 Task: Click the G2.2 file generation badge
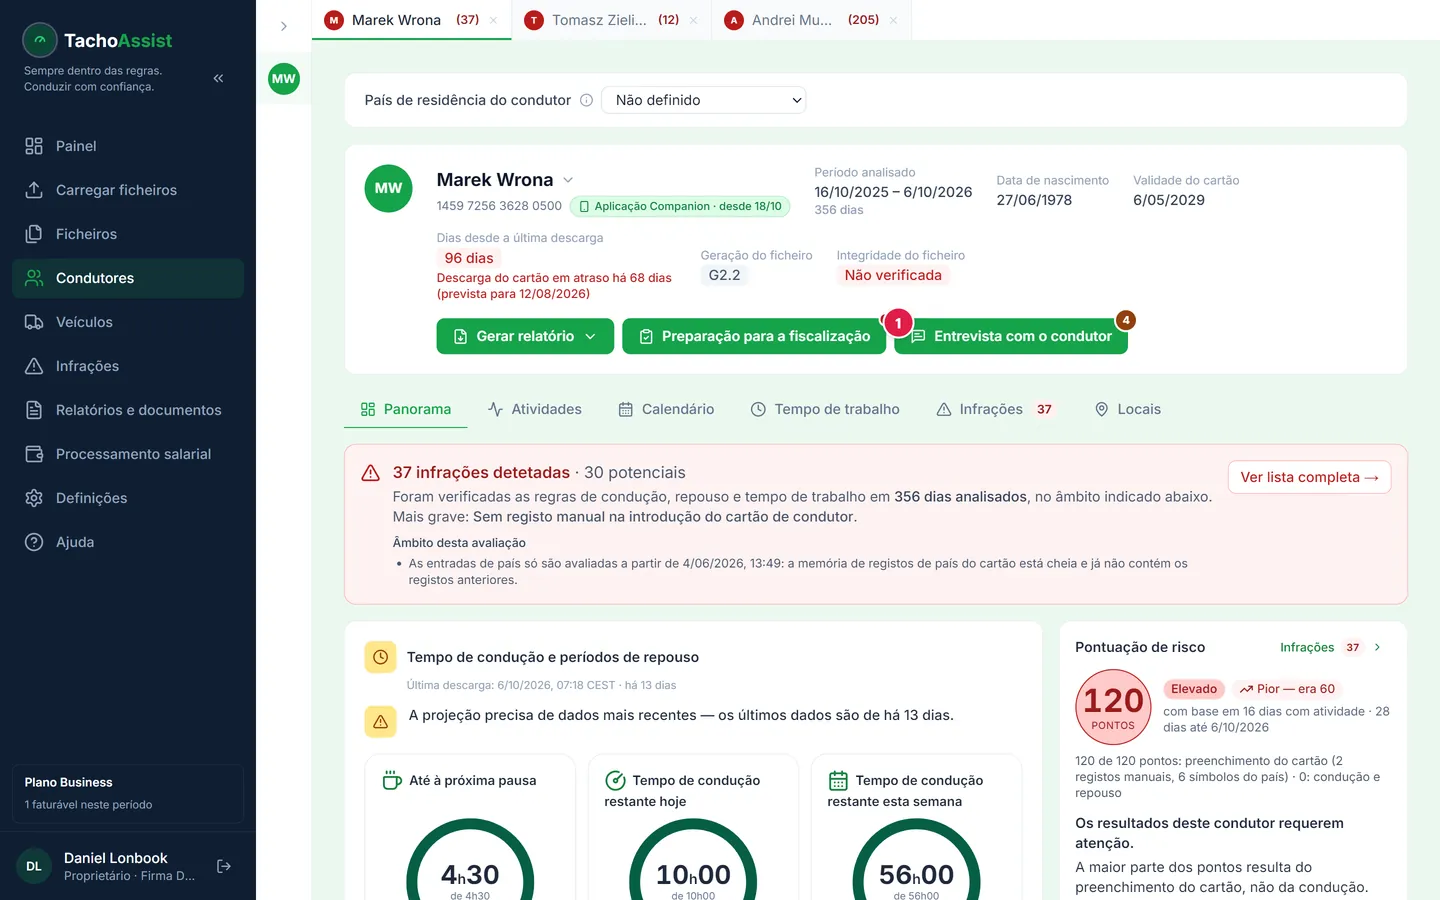tap(725, 275)
